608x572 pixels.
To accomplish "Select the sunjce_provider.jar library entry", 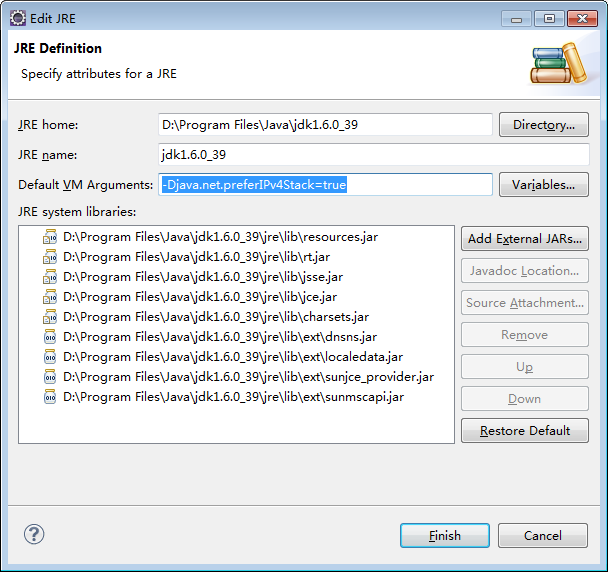I will pos(248,377).
